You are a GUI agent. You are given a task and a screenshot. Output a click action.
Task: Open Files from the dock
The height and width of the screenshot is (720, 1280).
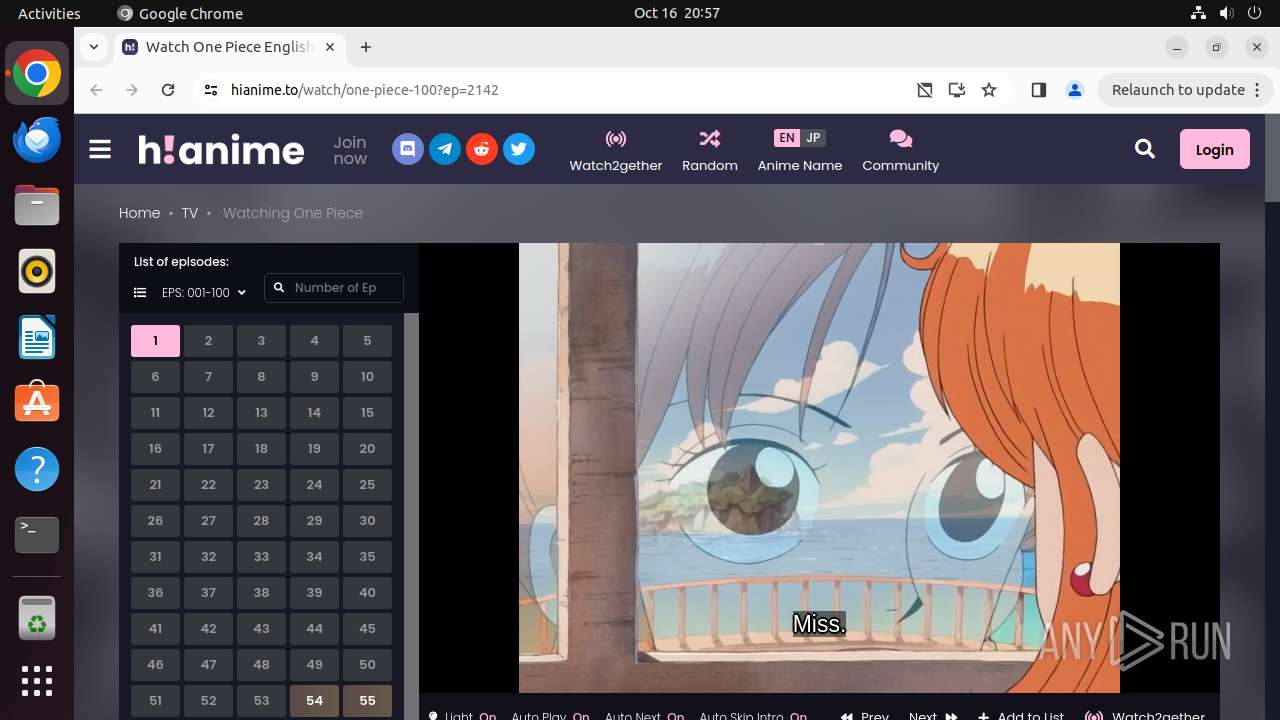click(x=37, y=205)
